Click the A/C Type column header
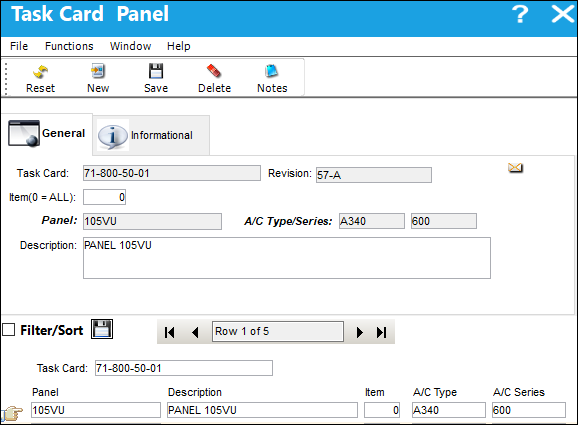 point(435,392)
